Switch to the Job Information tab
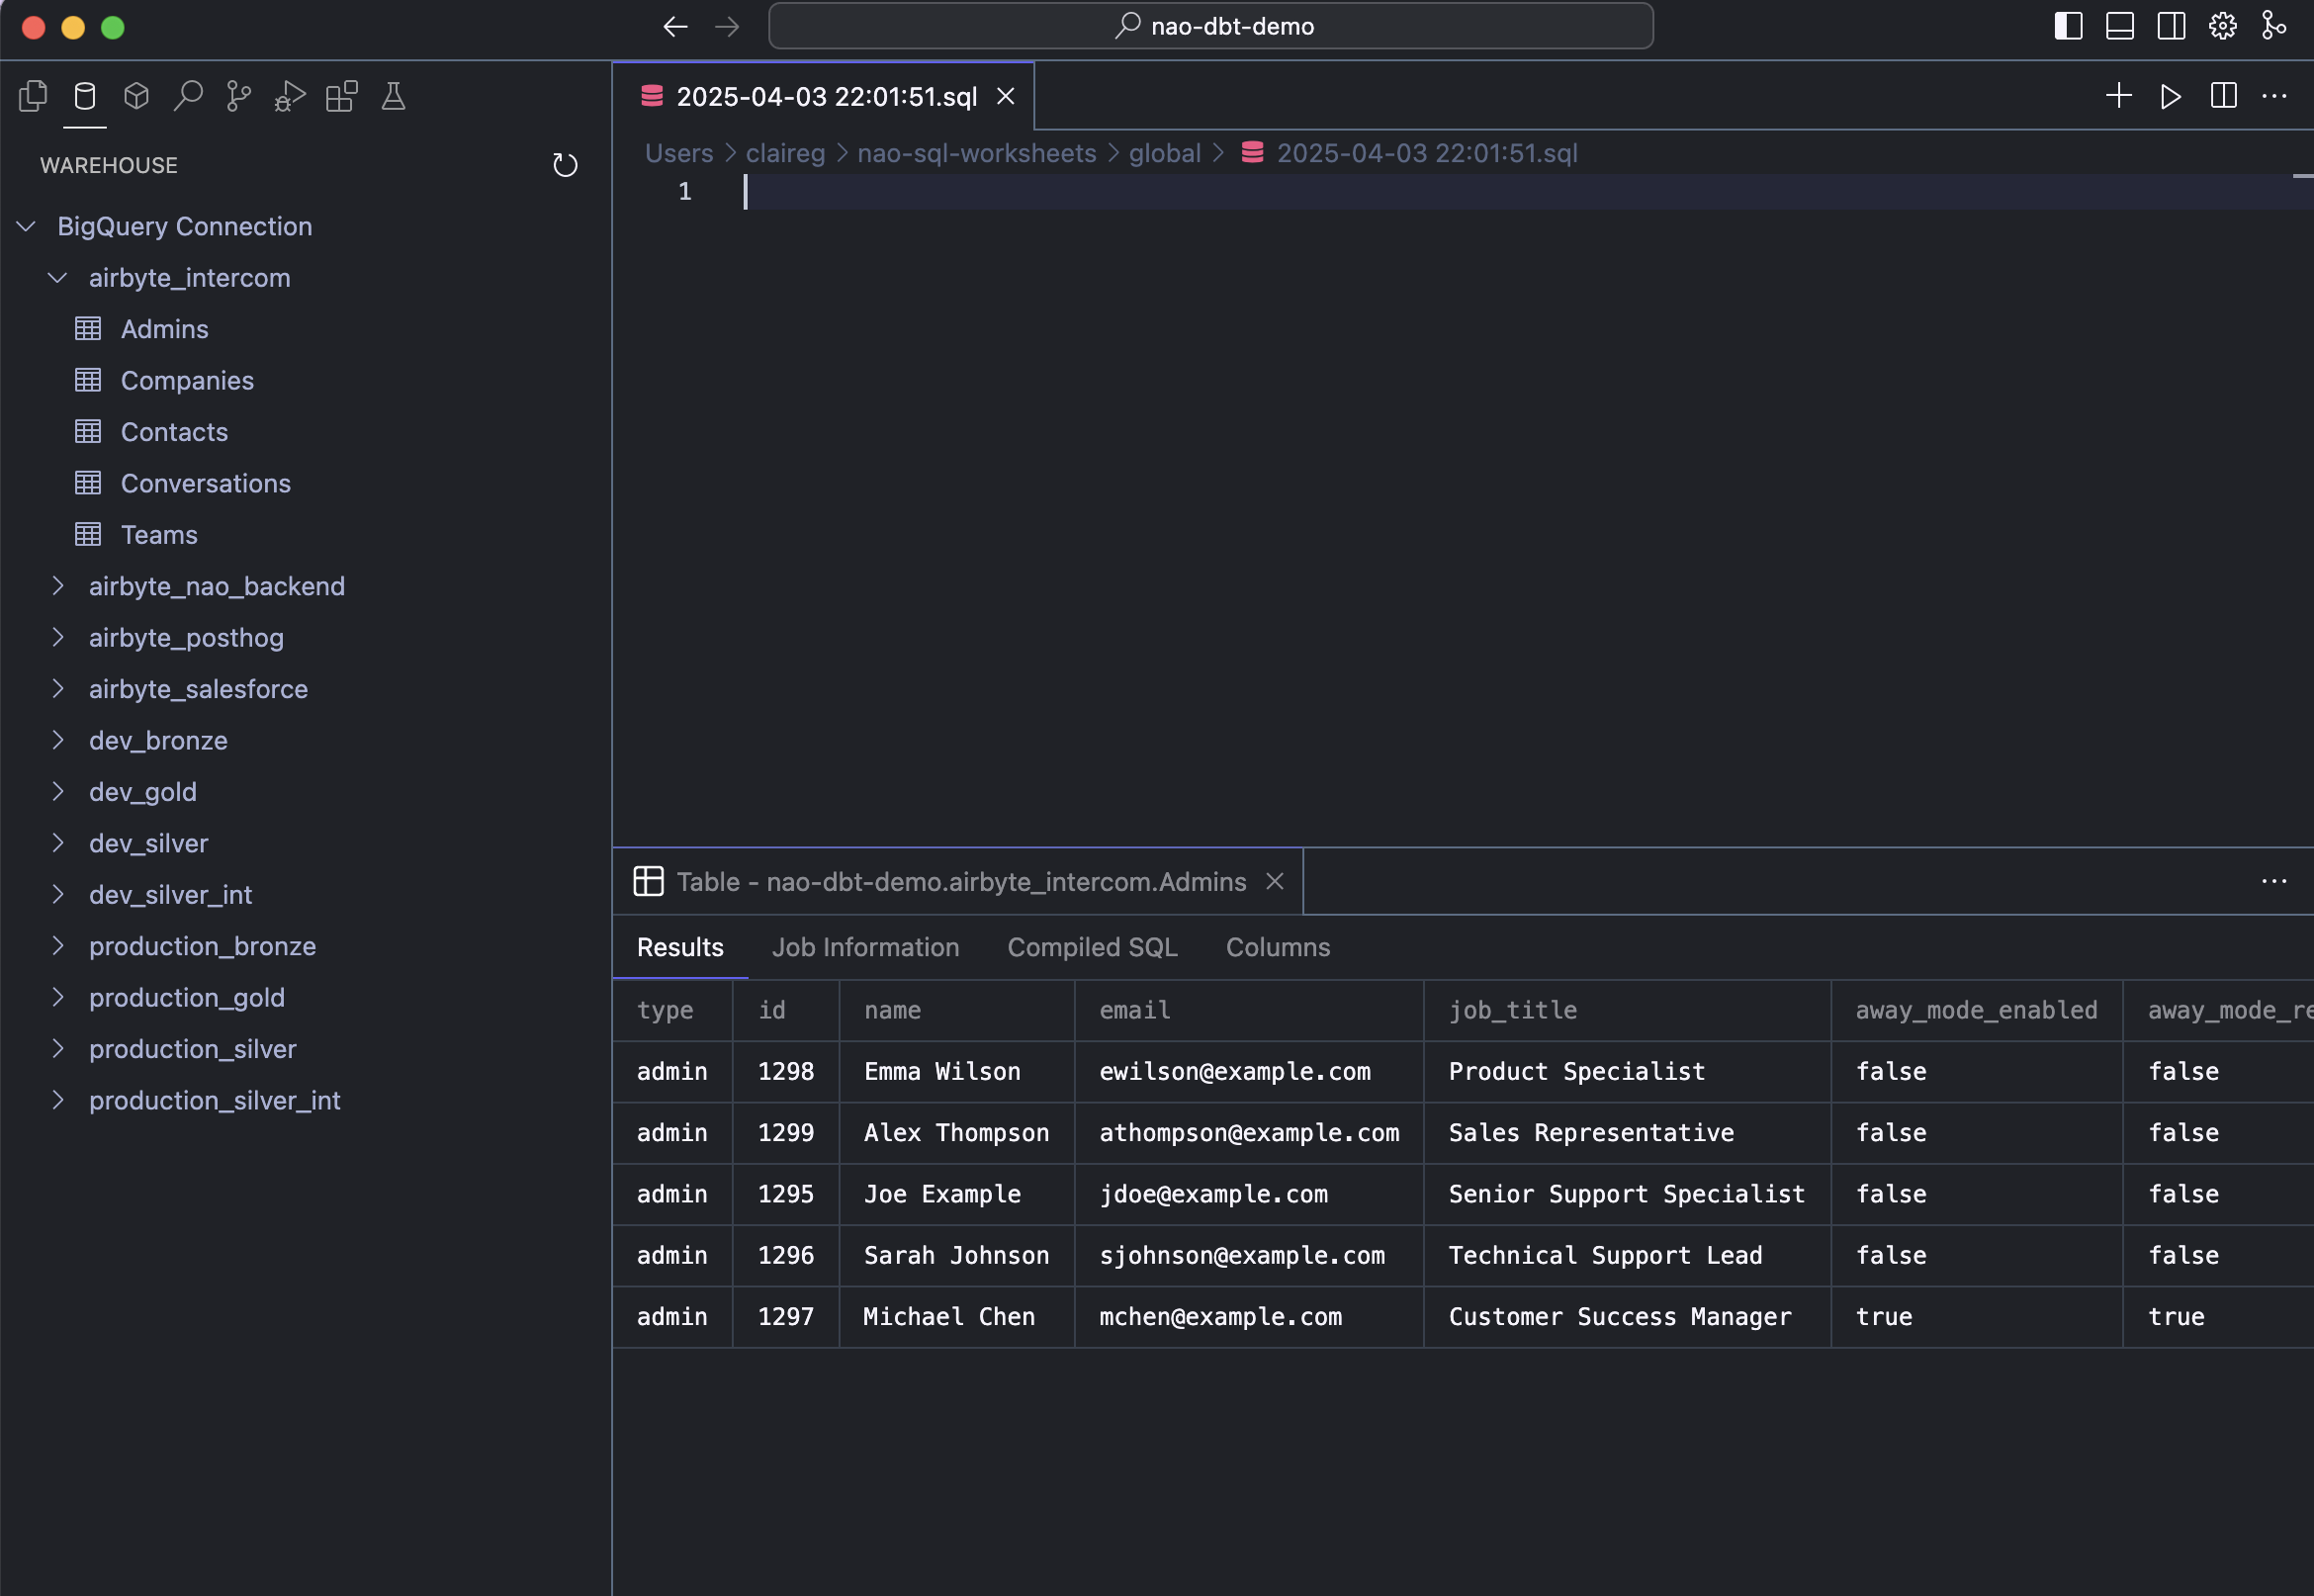This screenshot has width=2314, height=1596. [865, 947]
